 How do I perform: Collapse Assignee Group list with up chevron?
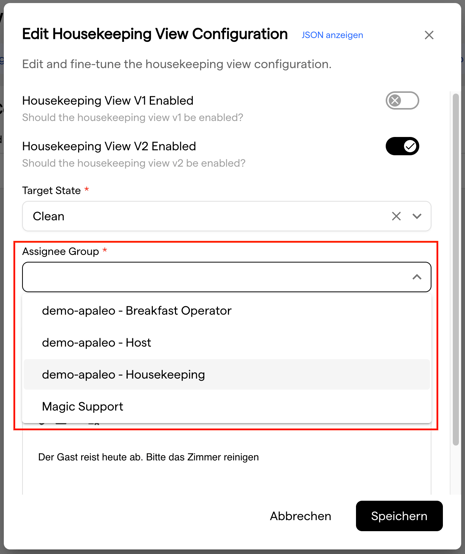click(417, 277)
